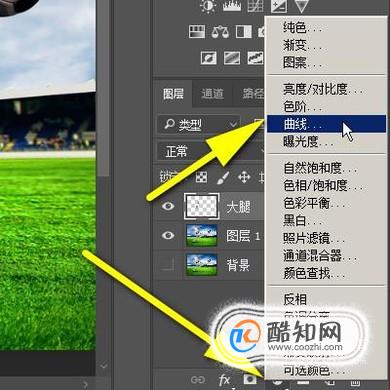Show the 背景 layer via its visibility box
Screen dimensions: 390x390
[x=168, y=265]
